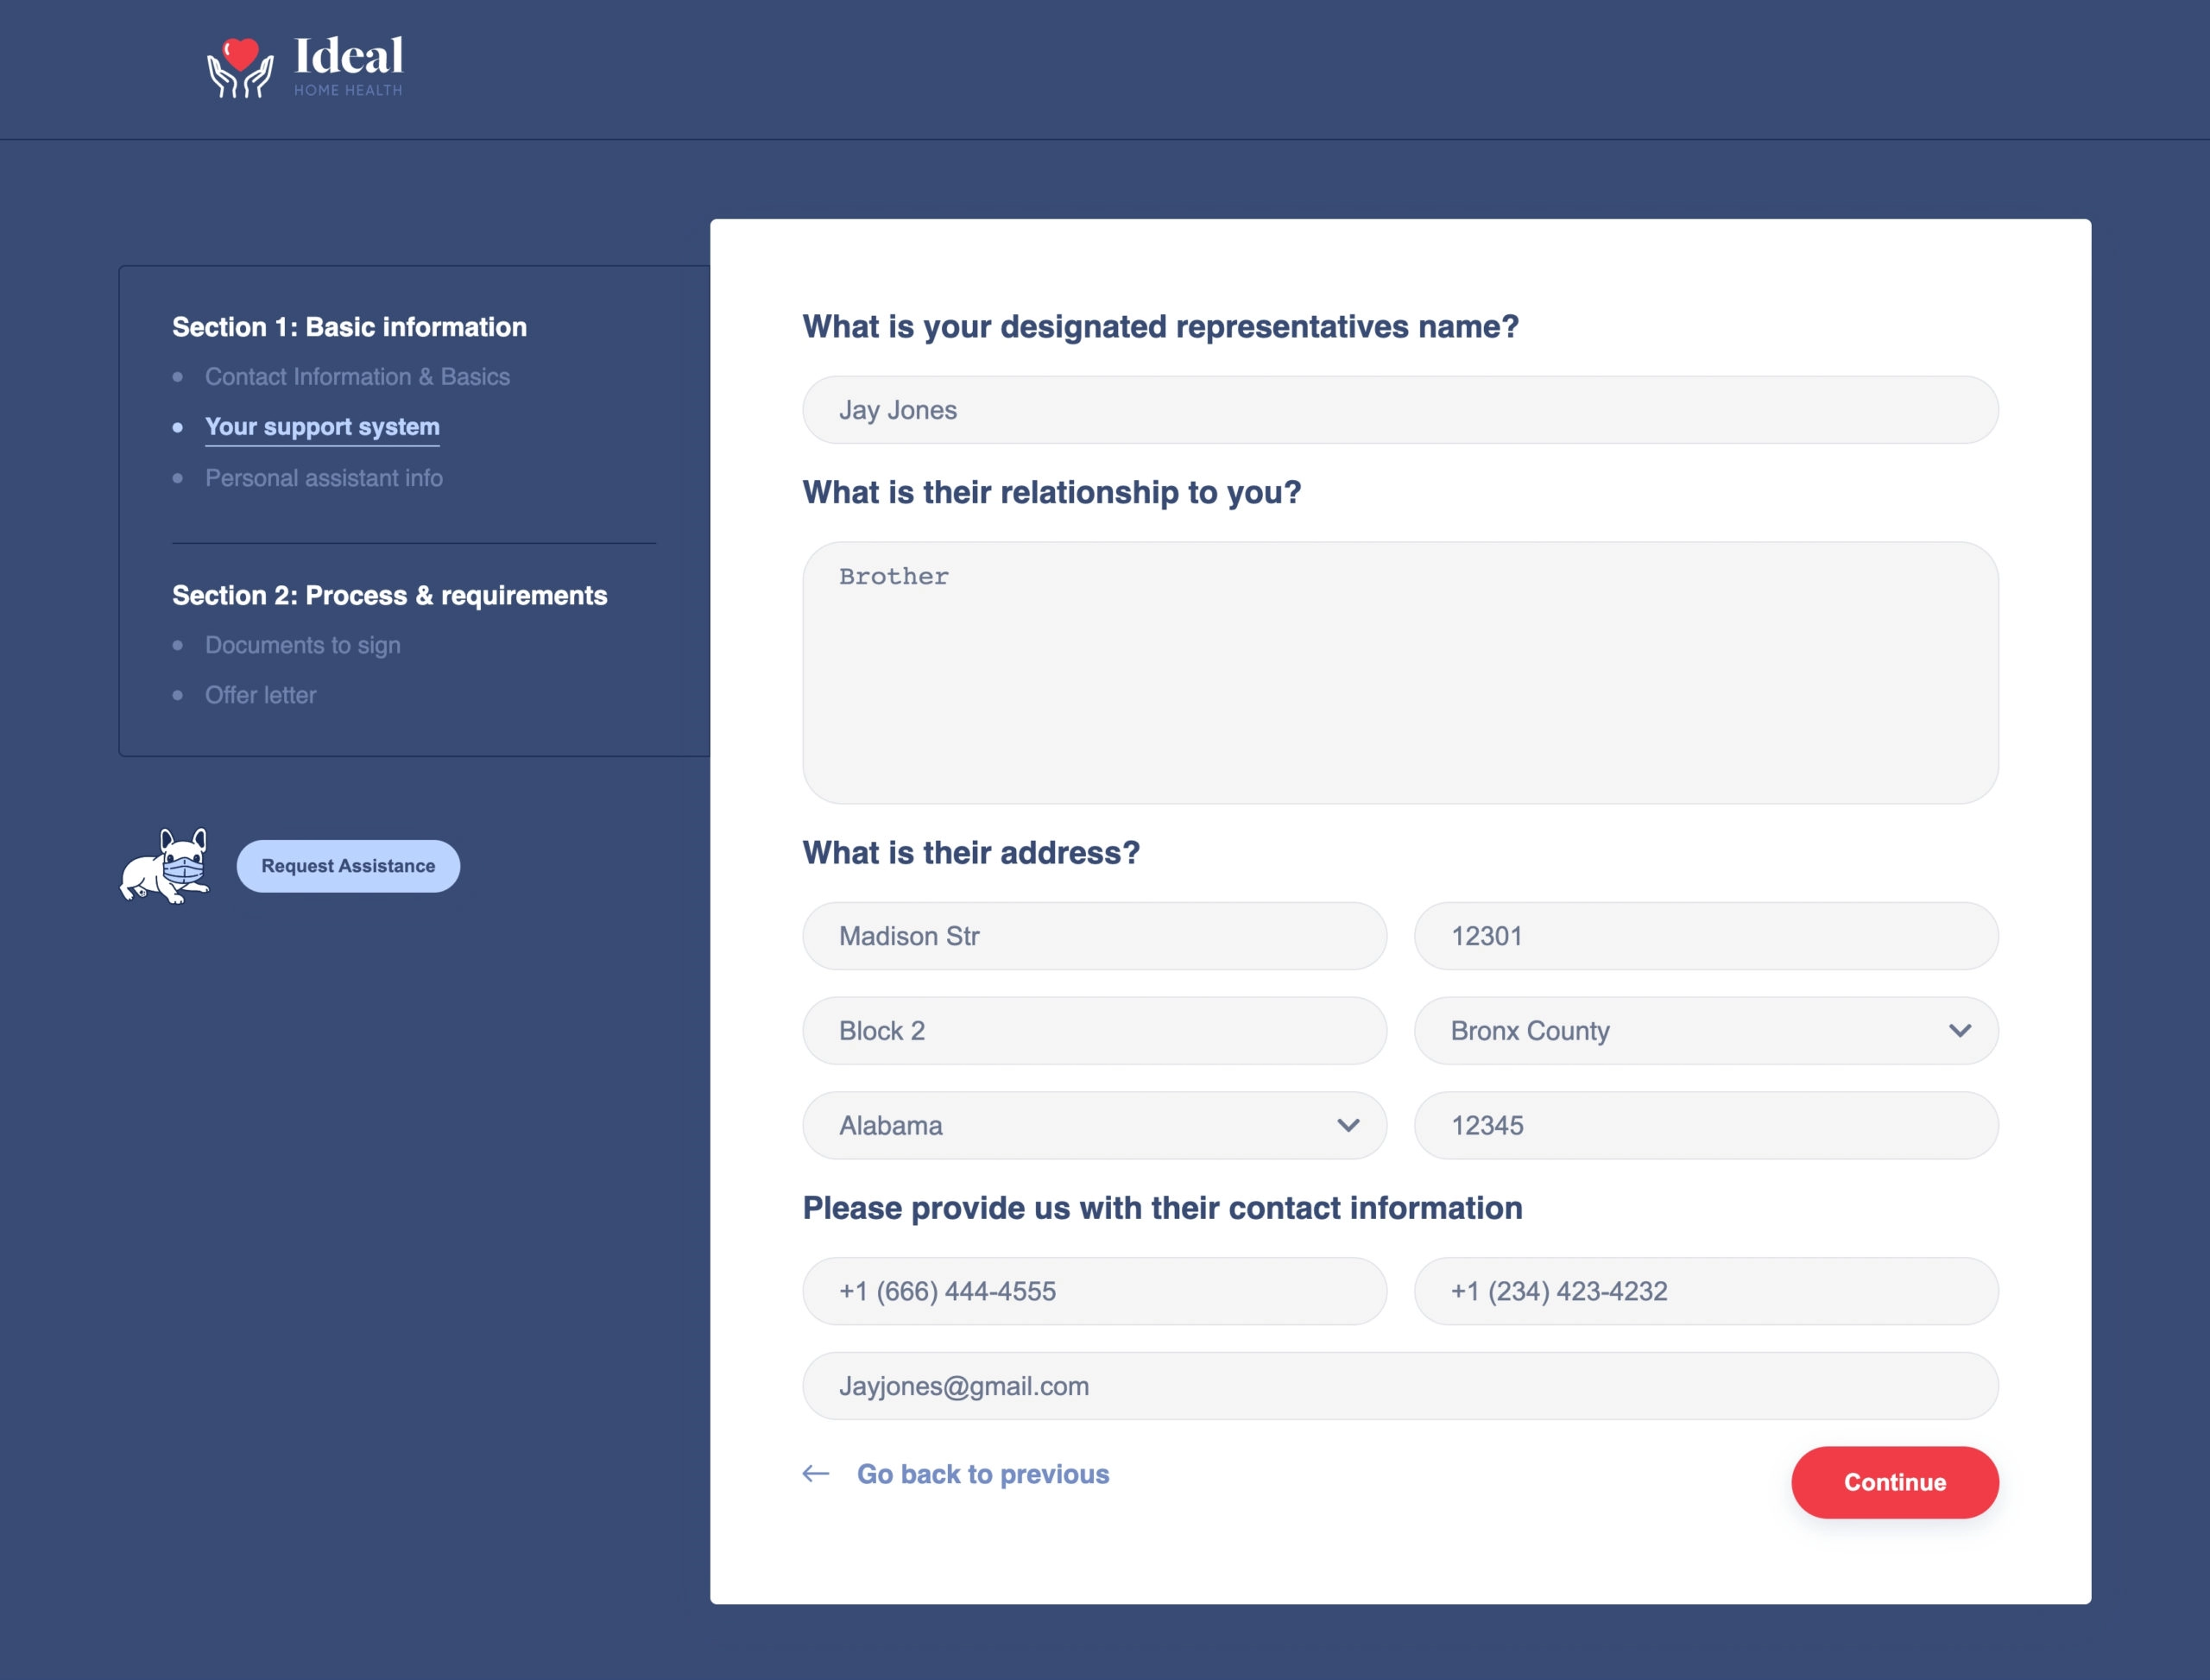Follow the Go back to previous link
2210x1680 pixels.
coord(983,1474)
